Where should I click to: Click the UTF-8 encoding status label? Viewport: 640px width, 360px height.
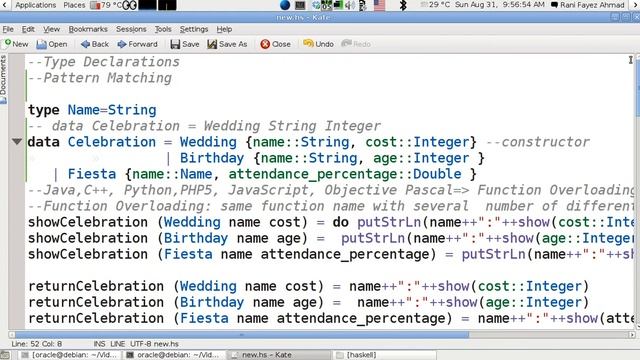click(x=142, y=344)
